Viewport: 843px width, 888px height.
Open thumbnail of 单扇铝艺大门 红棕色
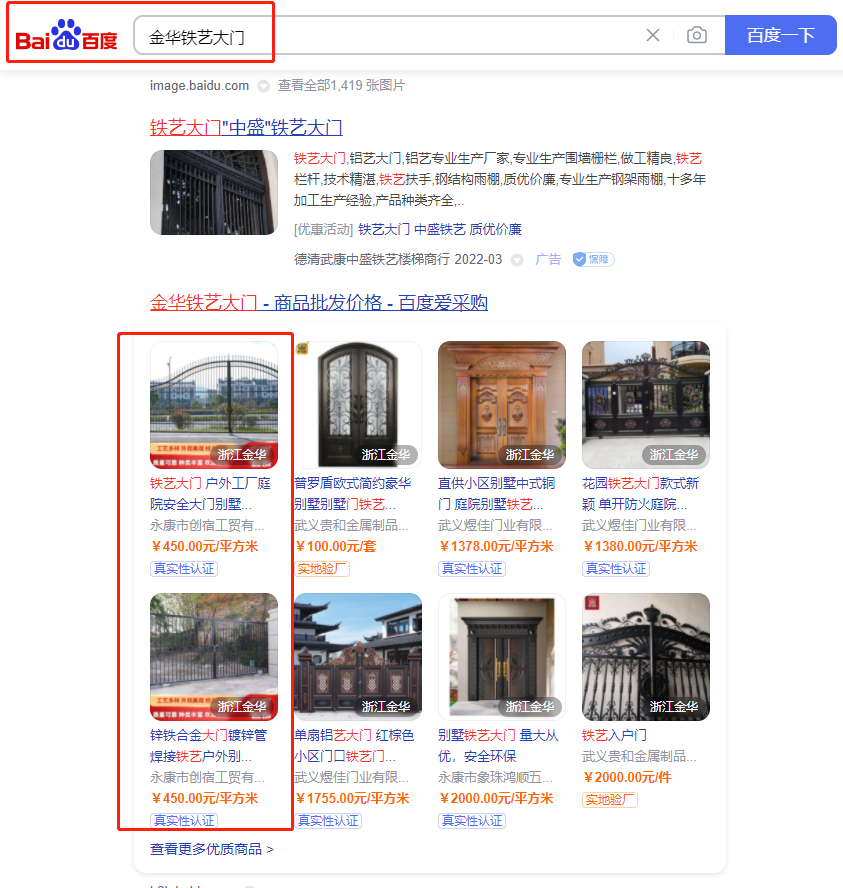point(358,656)
